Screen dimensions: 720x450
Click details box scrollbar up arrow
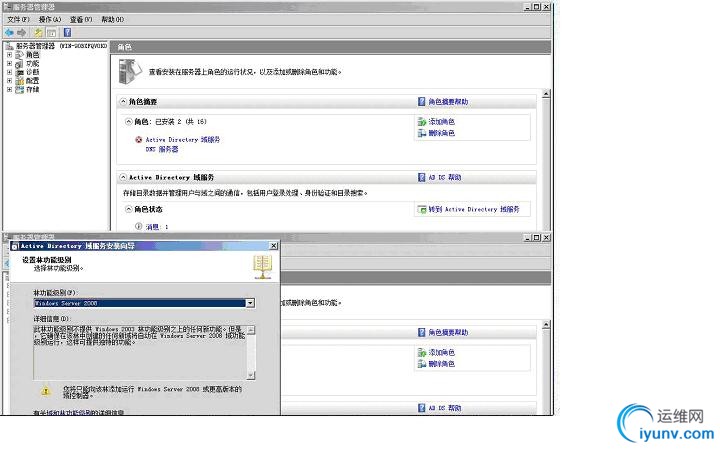[251, 330]
